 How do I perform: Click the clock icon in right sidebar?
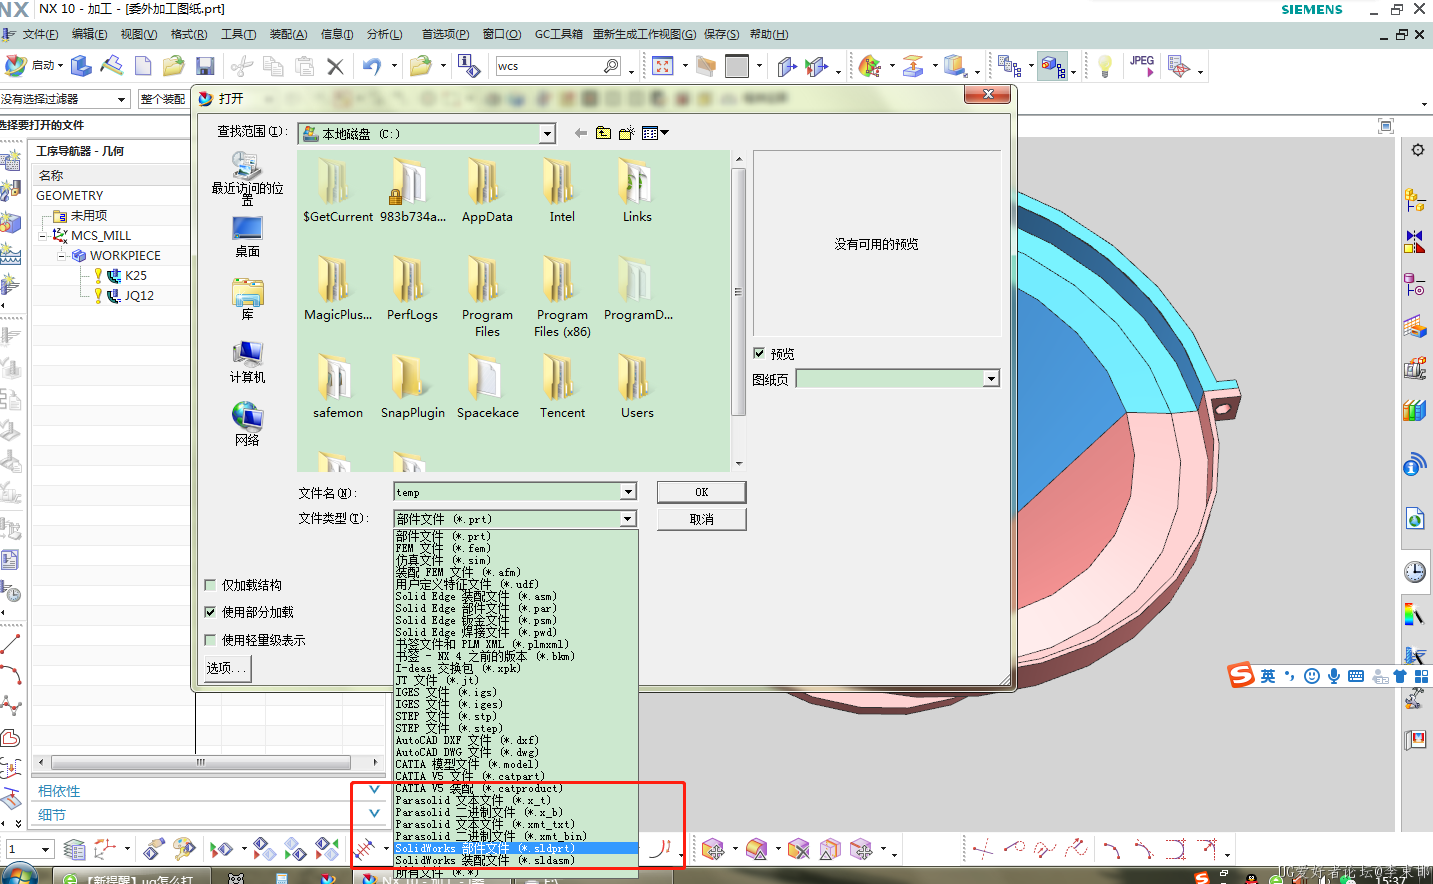1414,572
